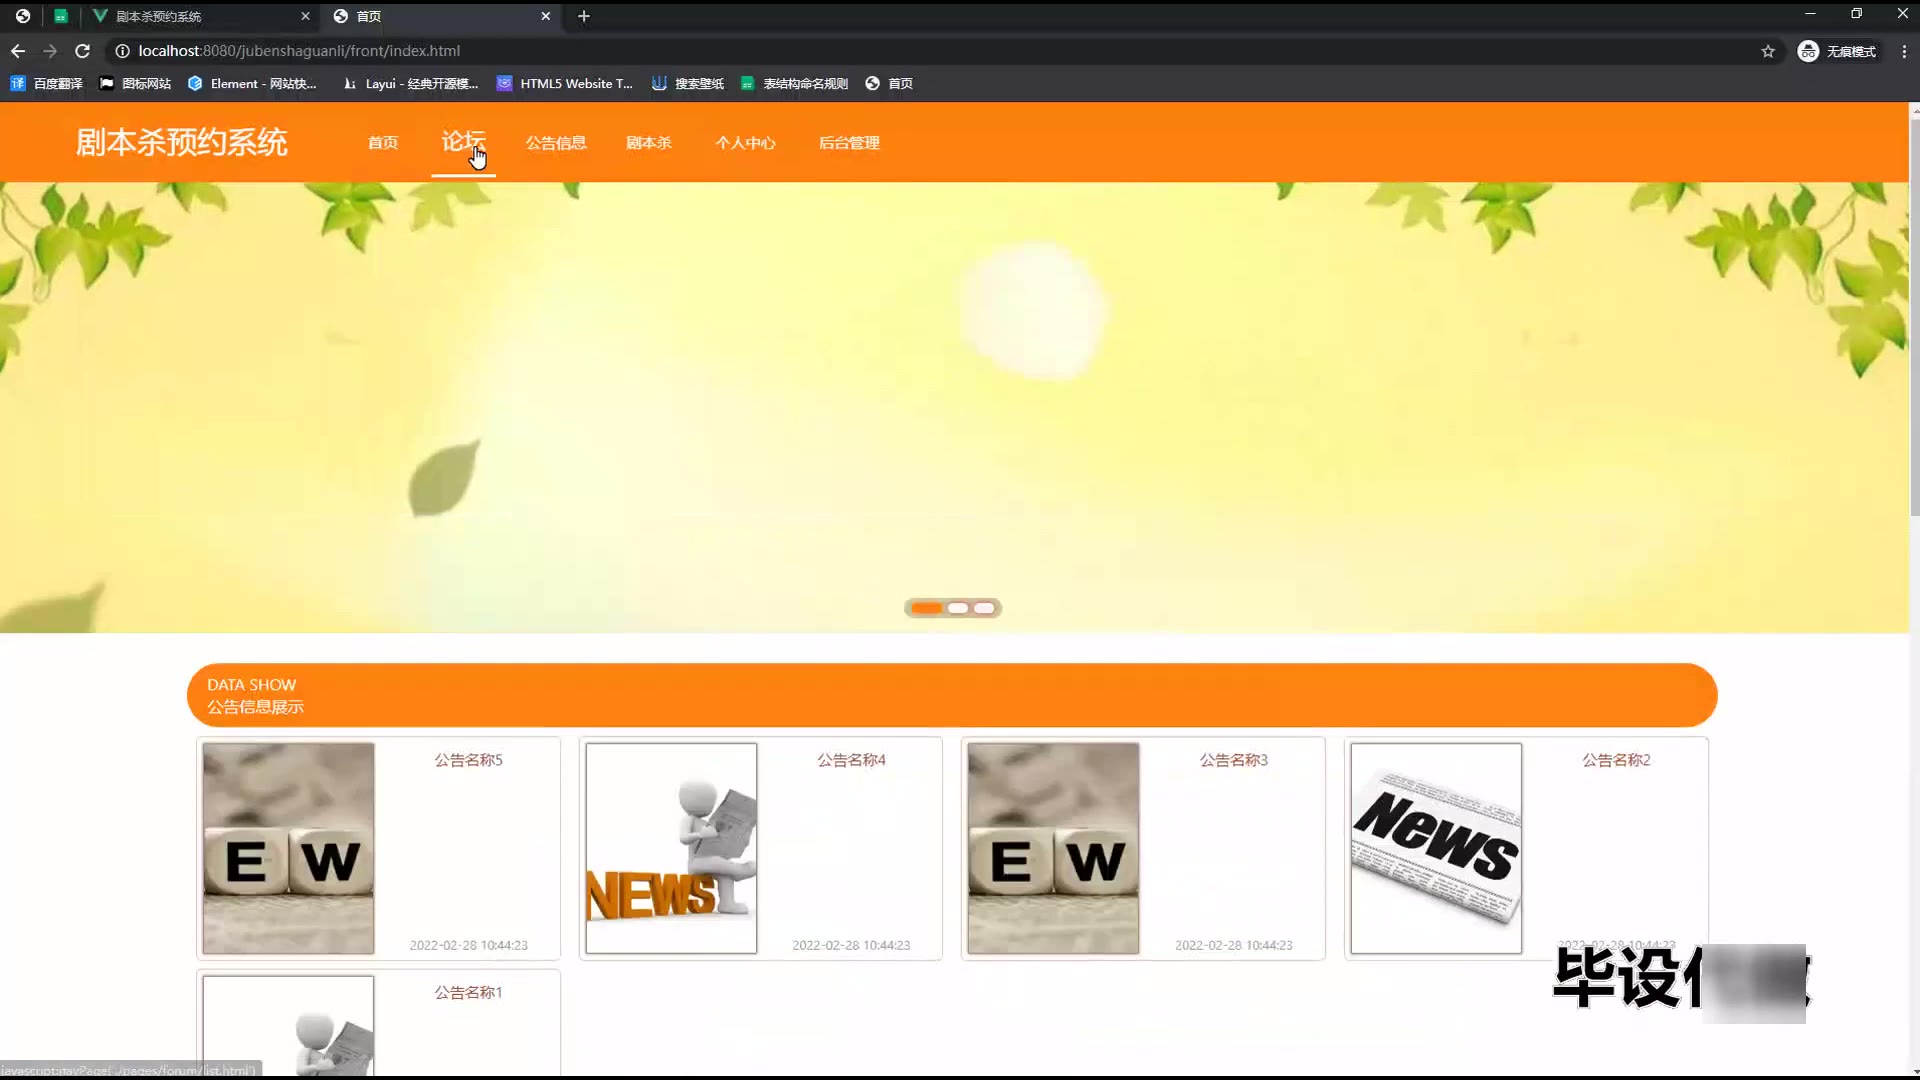The width and height of the screenshot is (1920, 1080).
Task: Click the 公告名称5 cube thumbnail
Action: [x=288, y=848]
